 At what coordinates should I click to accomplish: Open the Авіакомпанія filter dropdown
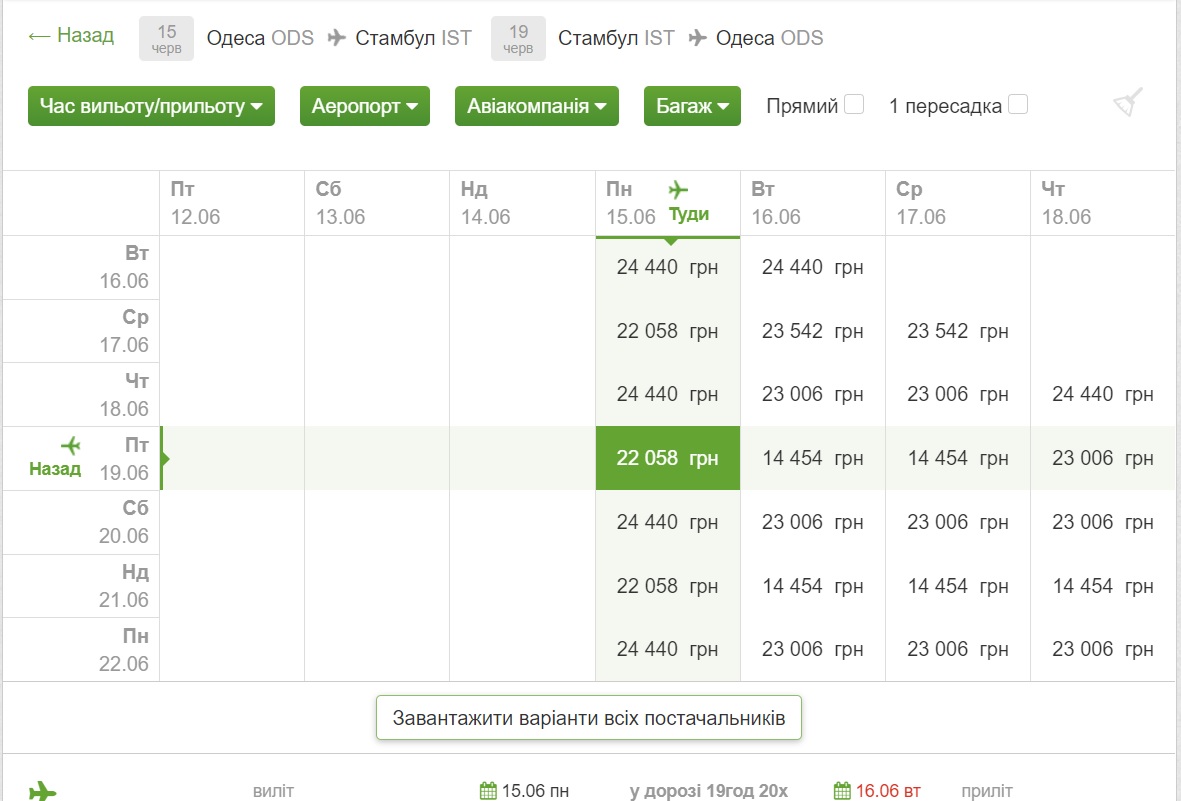click(536, 106)
